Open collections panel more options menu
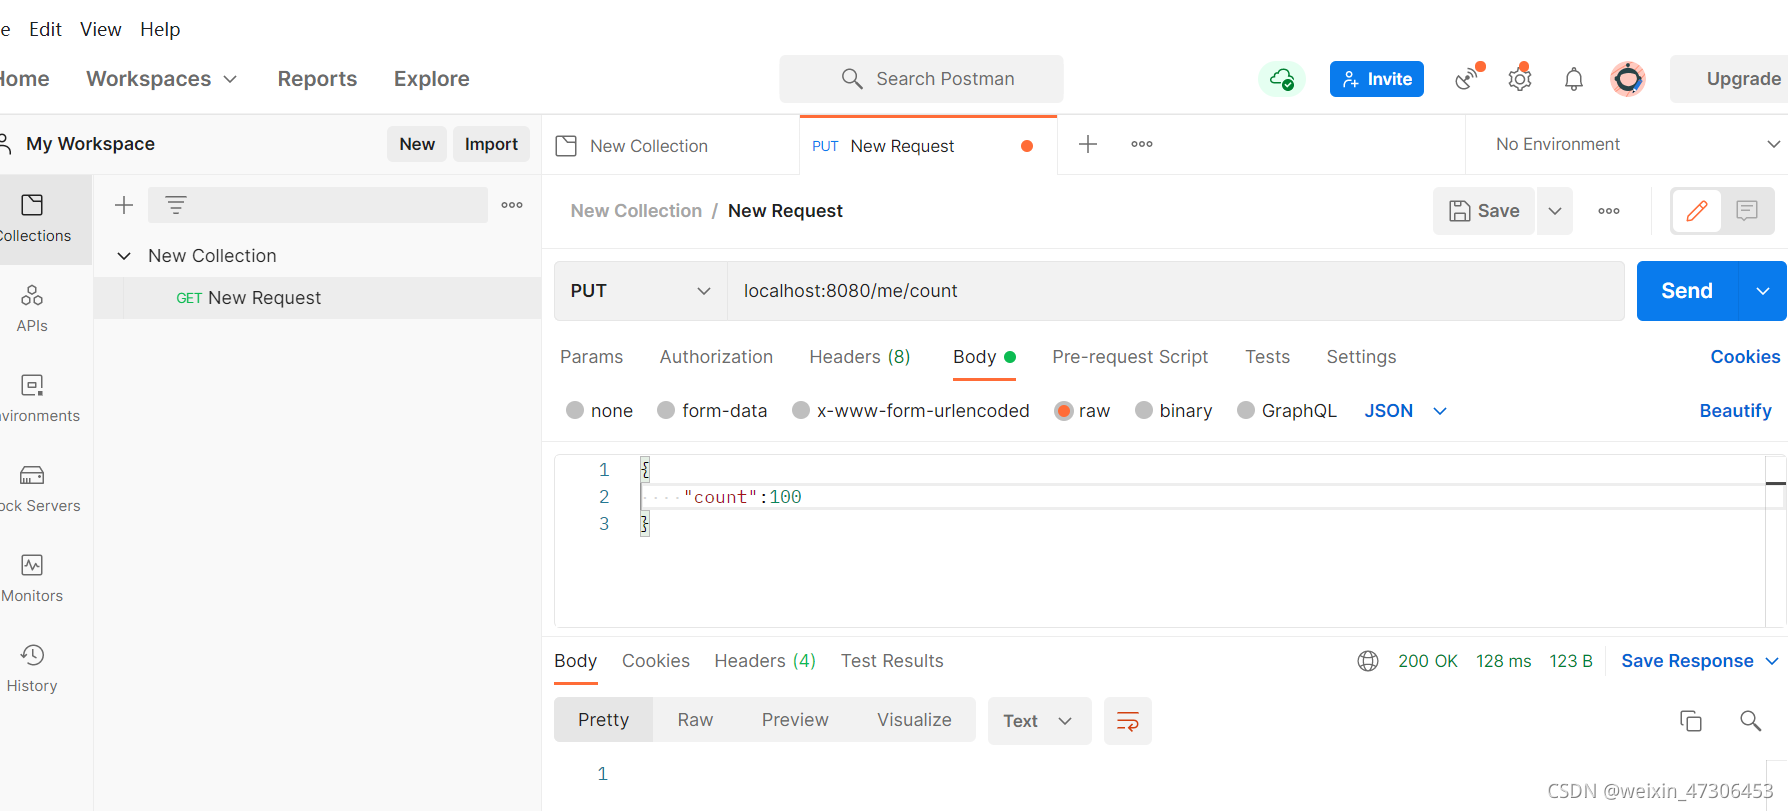Viewport: 1788px width, 811px height. pos(512,205)
